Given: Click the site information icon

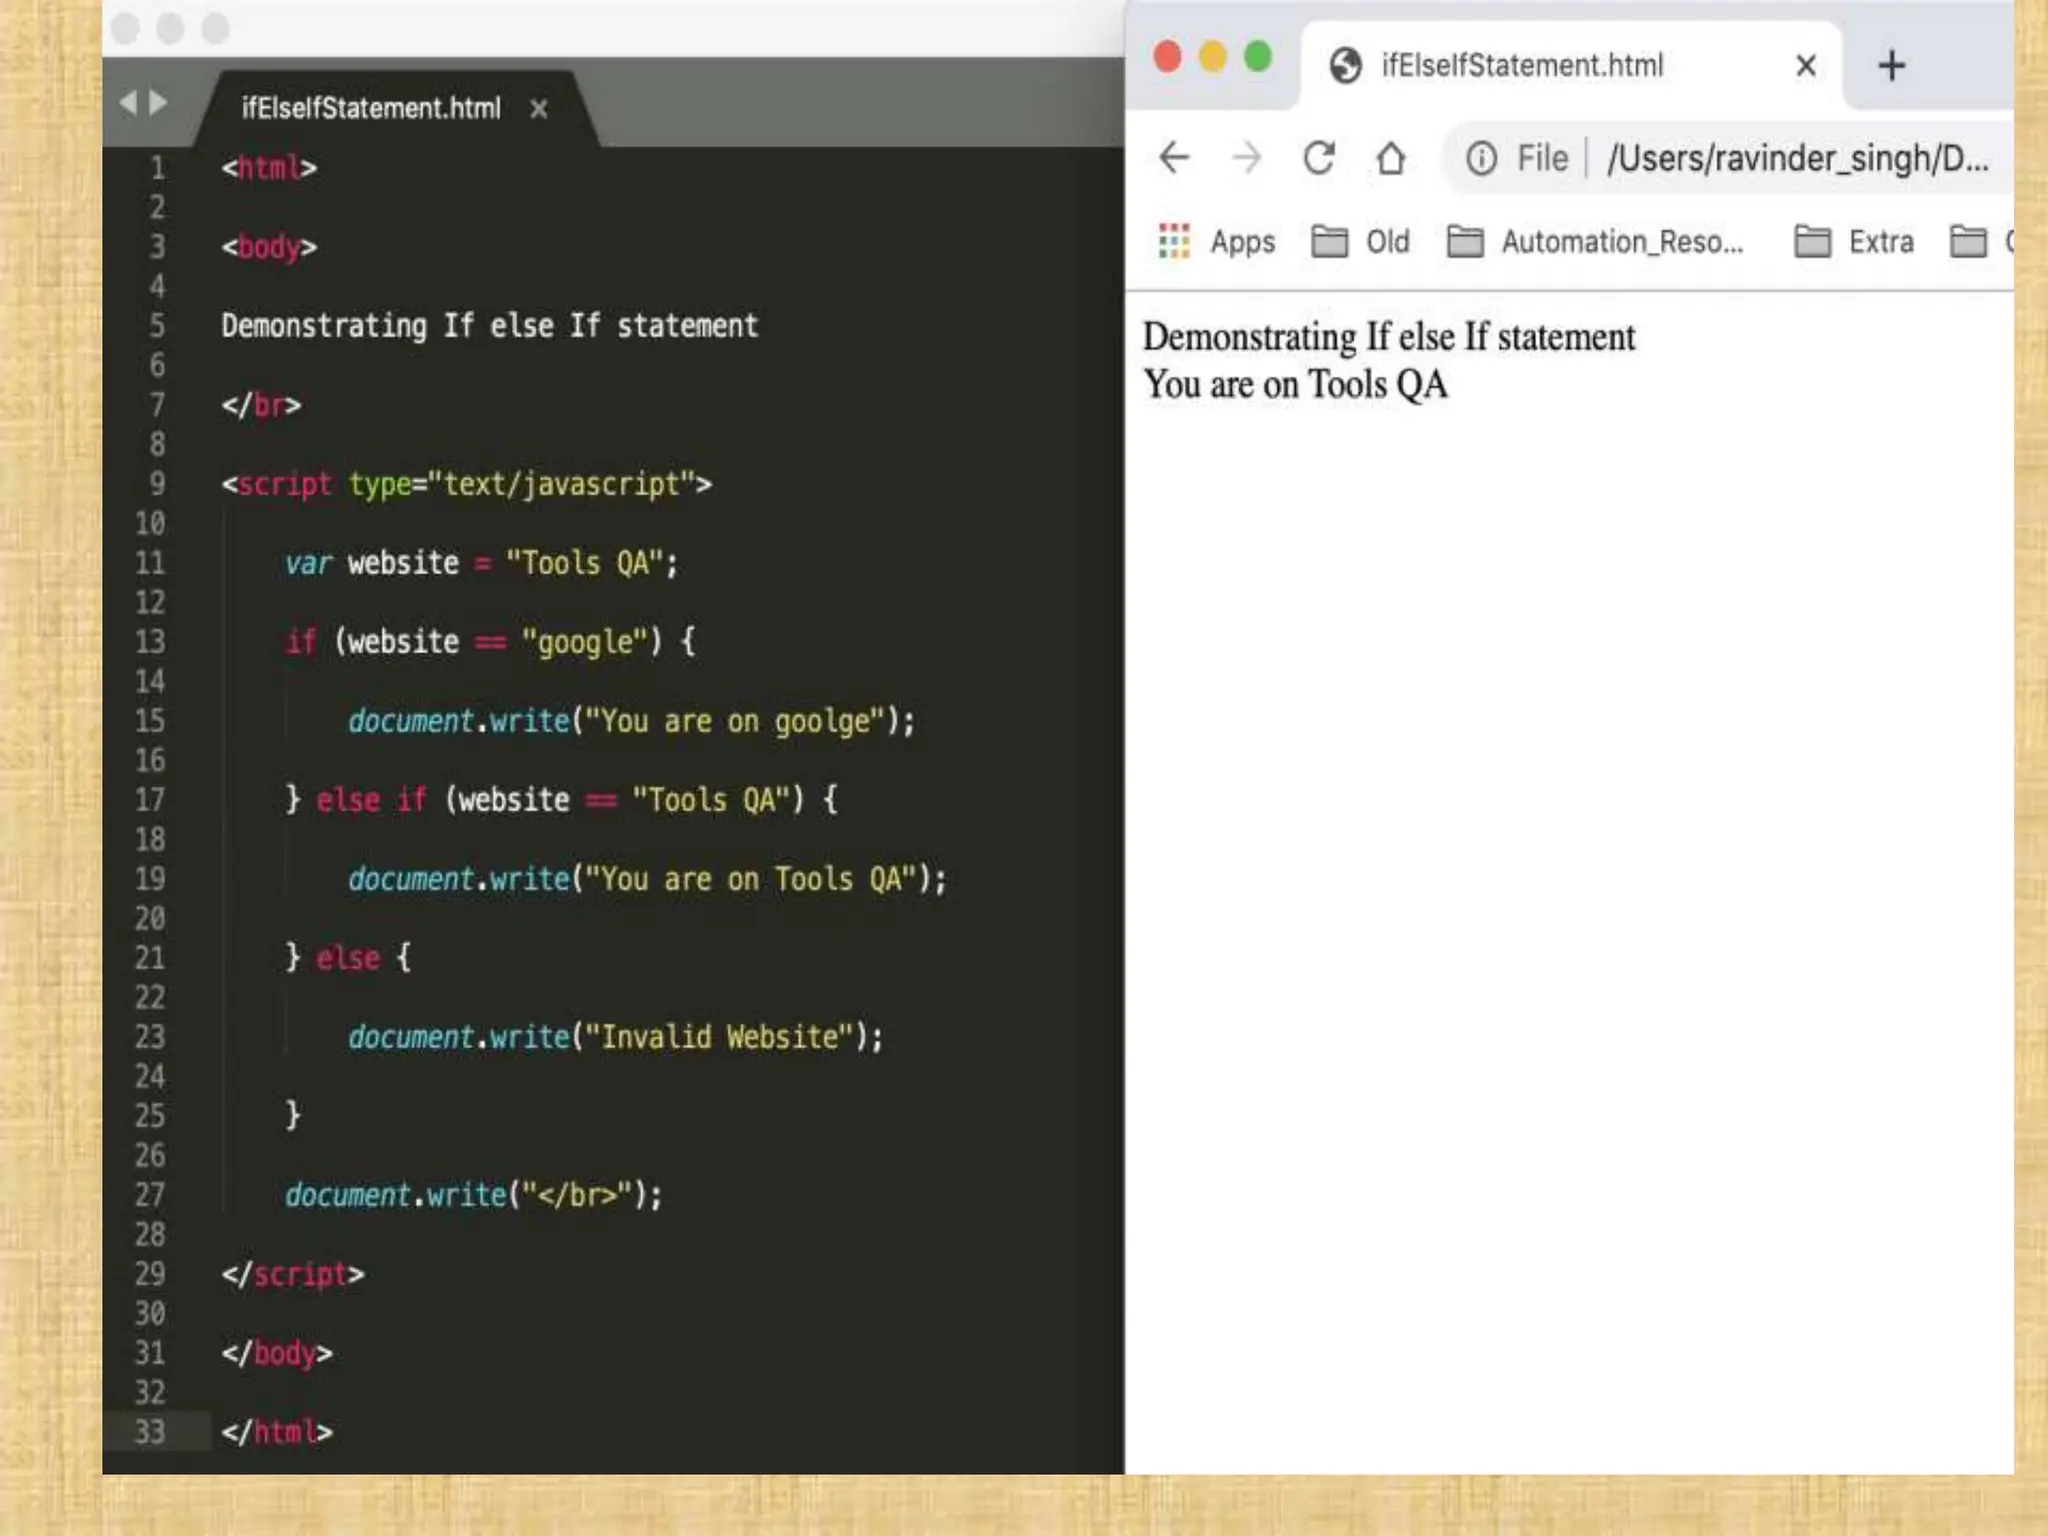Looking at the screenshot, I should 1481,158.
